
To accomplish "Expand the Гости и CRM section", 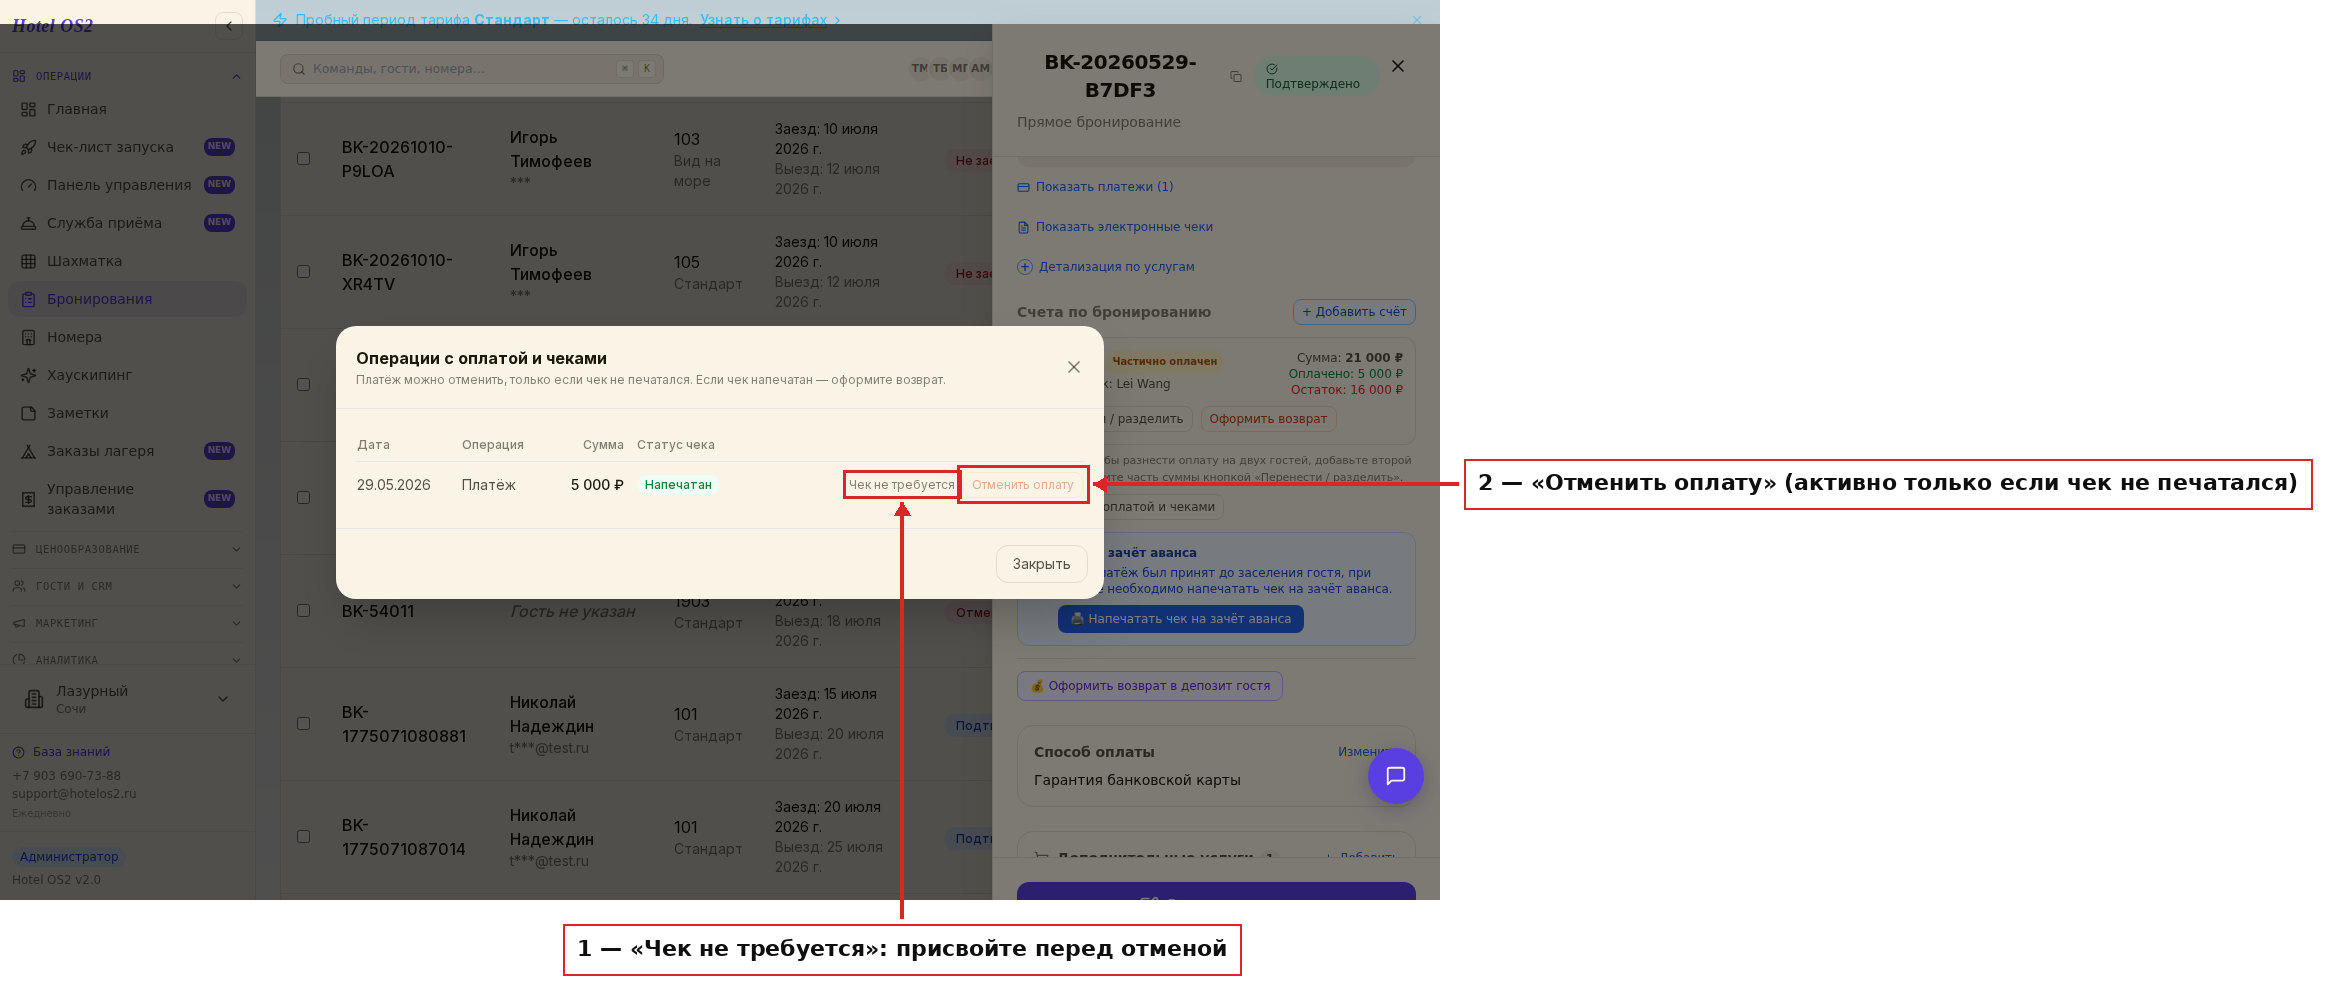I will pos(127,586).
